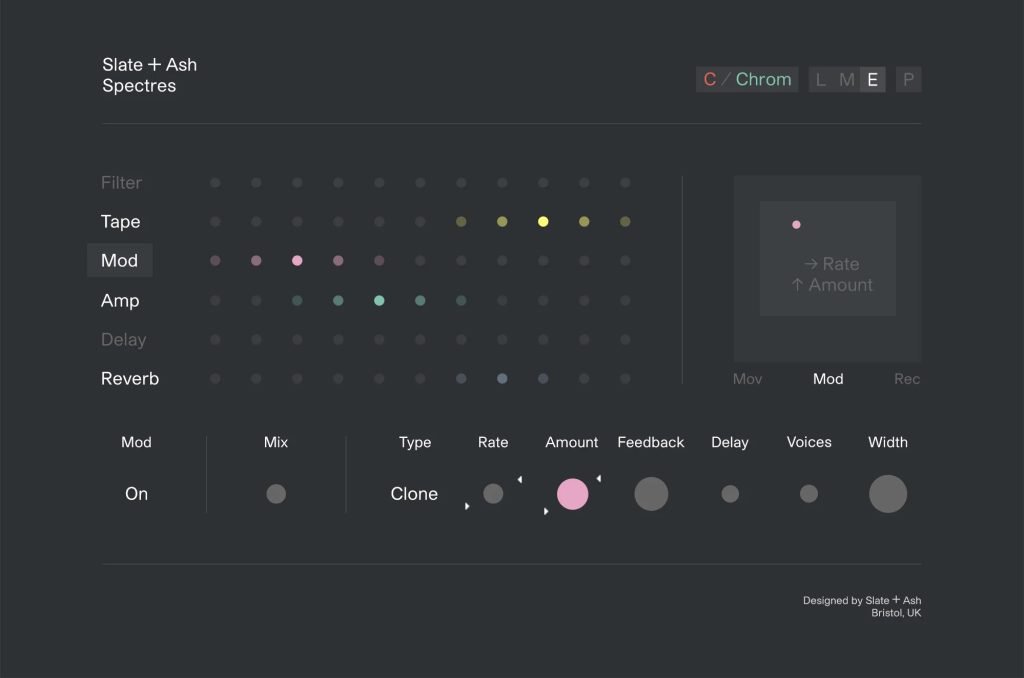The height and width of the screenshot is (678, 1024).
Task: Click the pink dot in XY pad
Action: coord(796,225)
